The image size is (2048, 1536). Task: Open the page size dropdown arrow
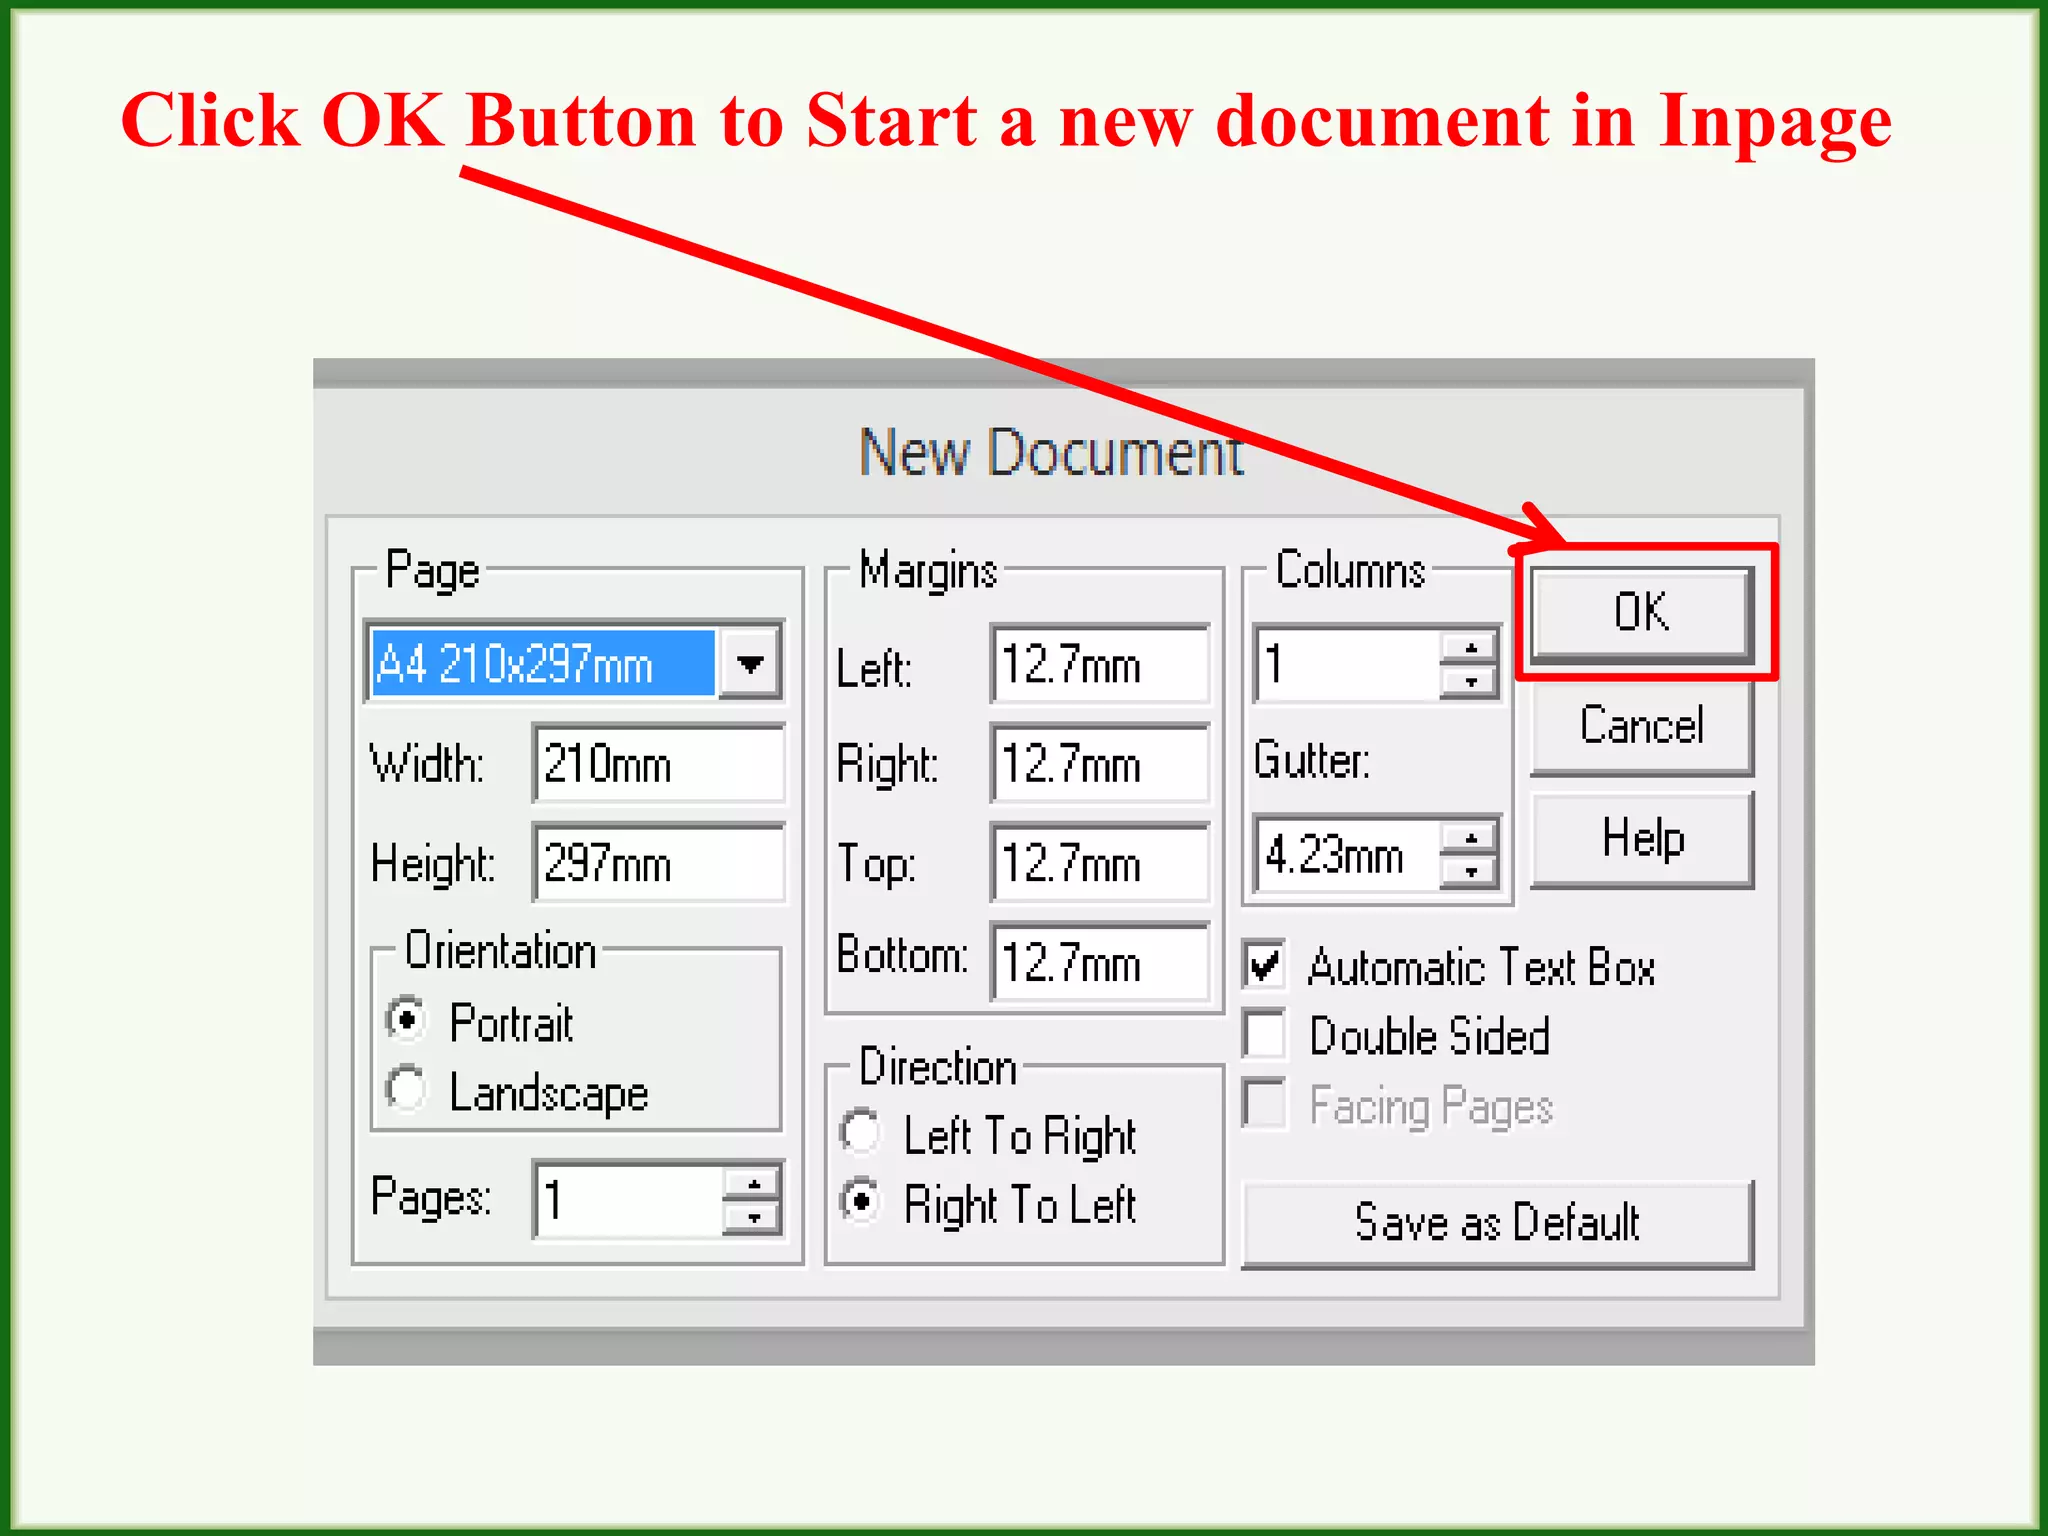(750, 663)
